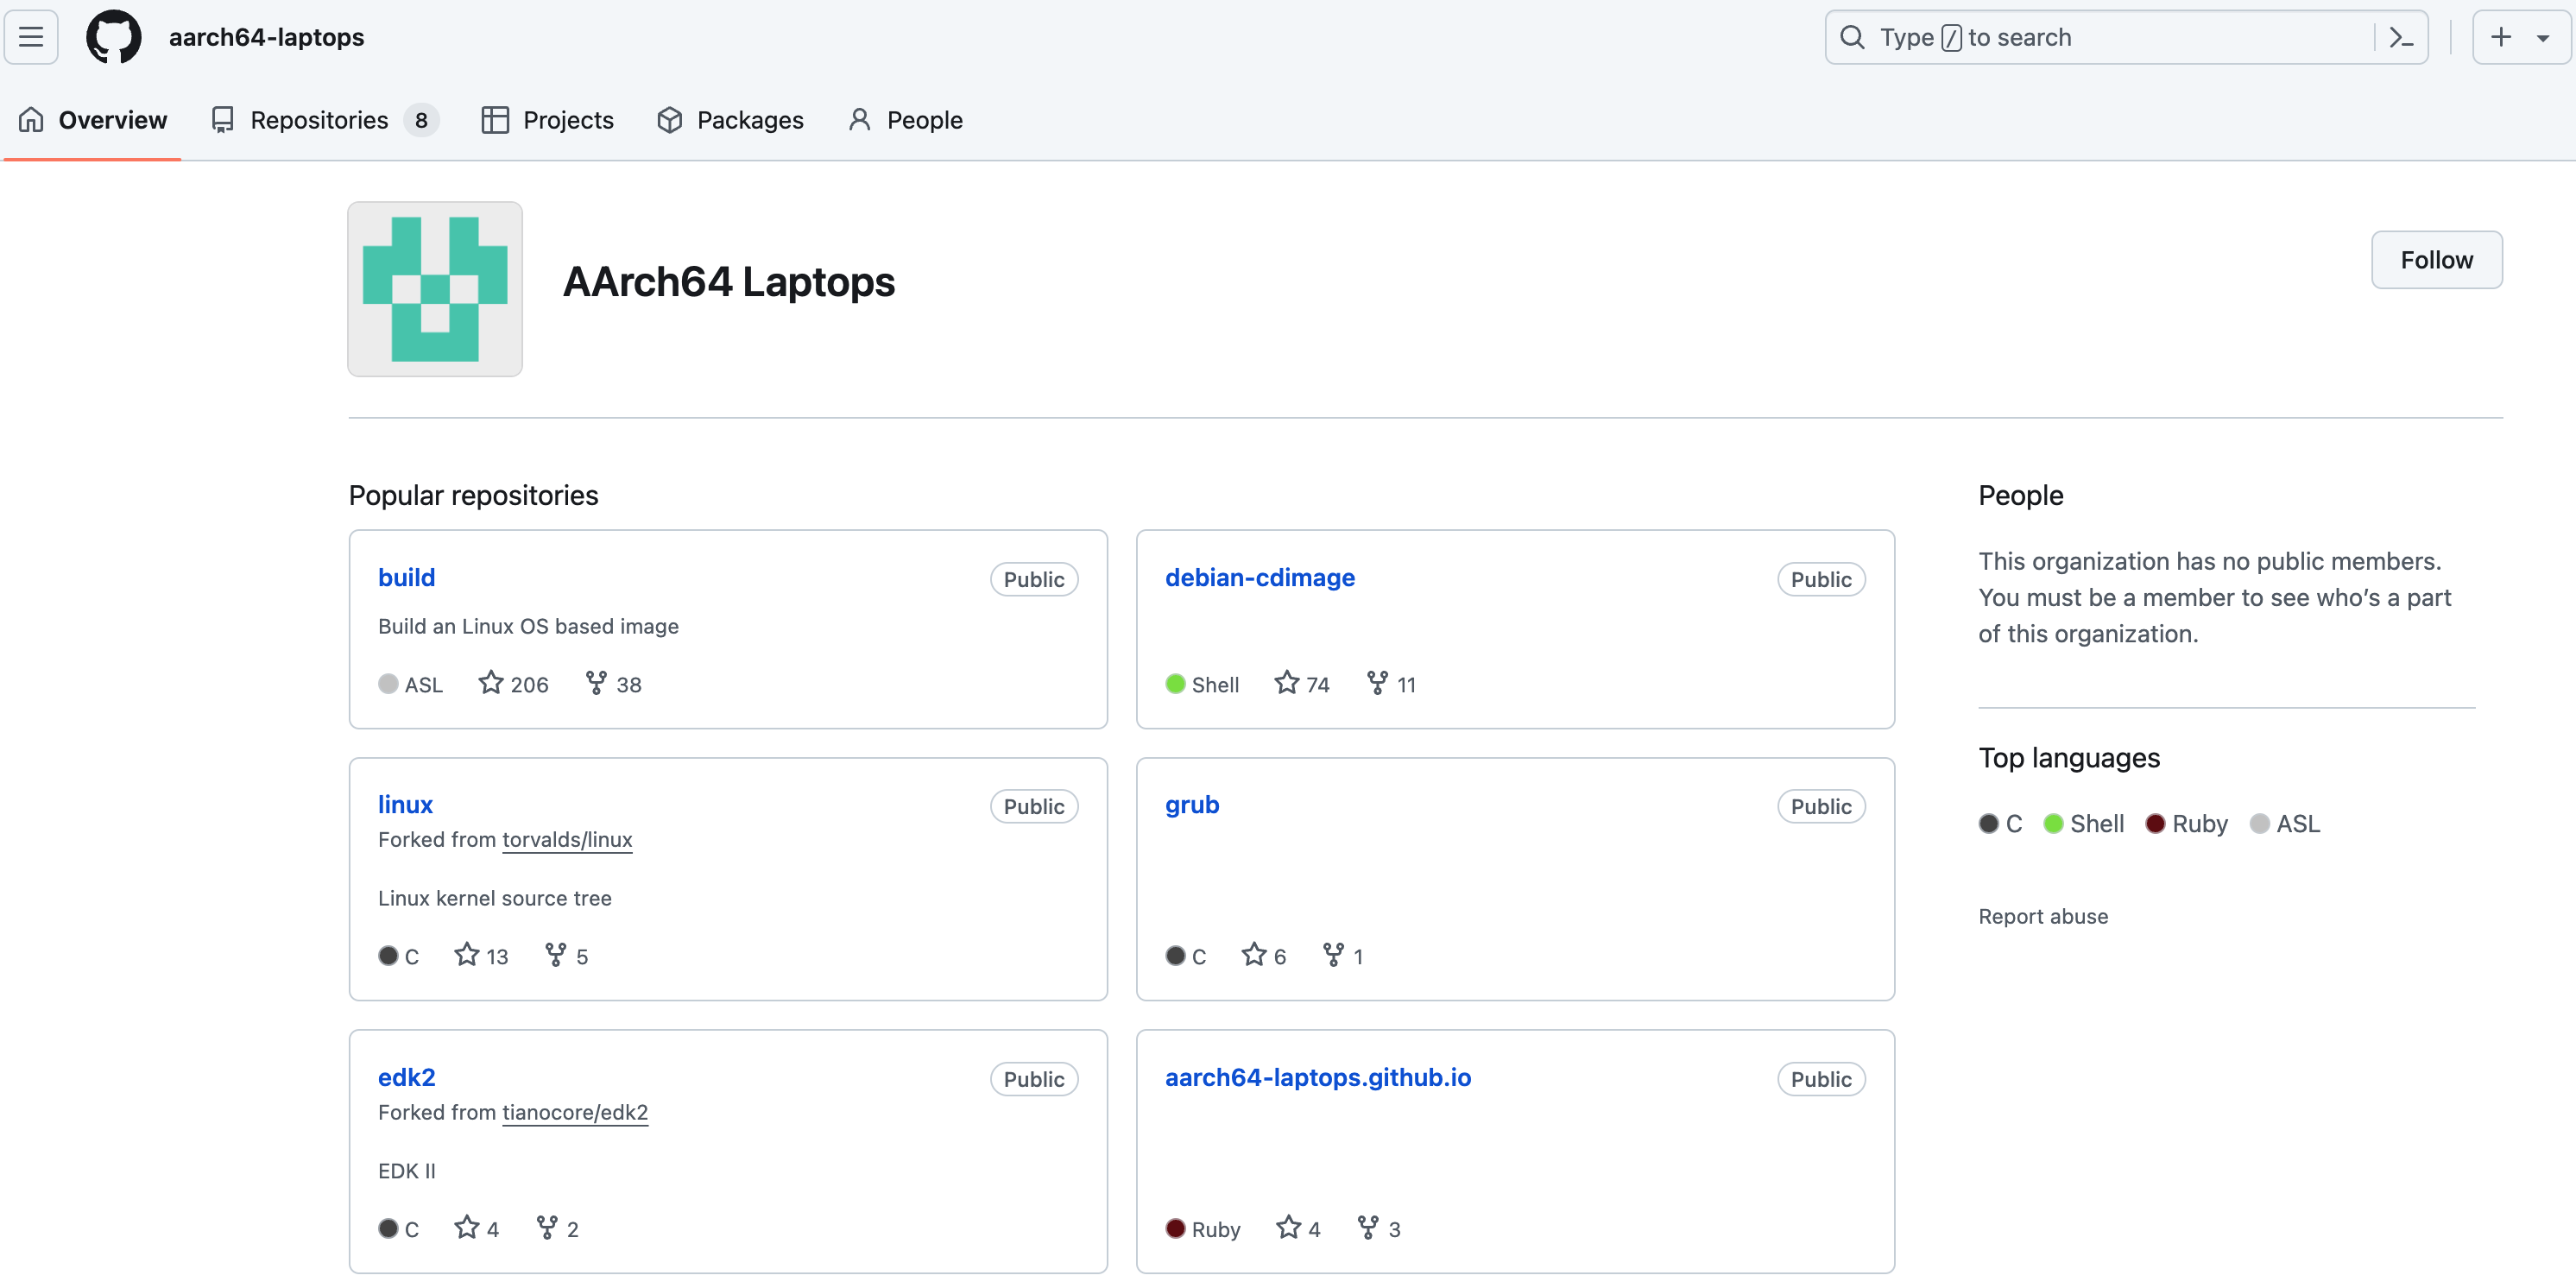Click 'Build an Linux OS based image' text

(x=528, y=626)
